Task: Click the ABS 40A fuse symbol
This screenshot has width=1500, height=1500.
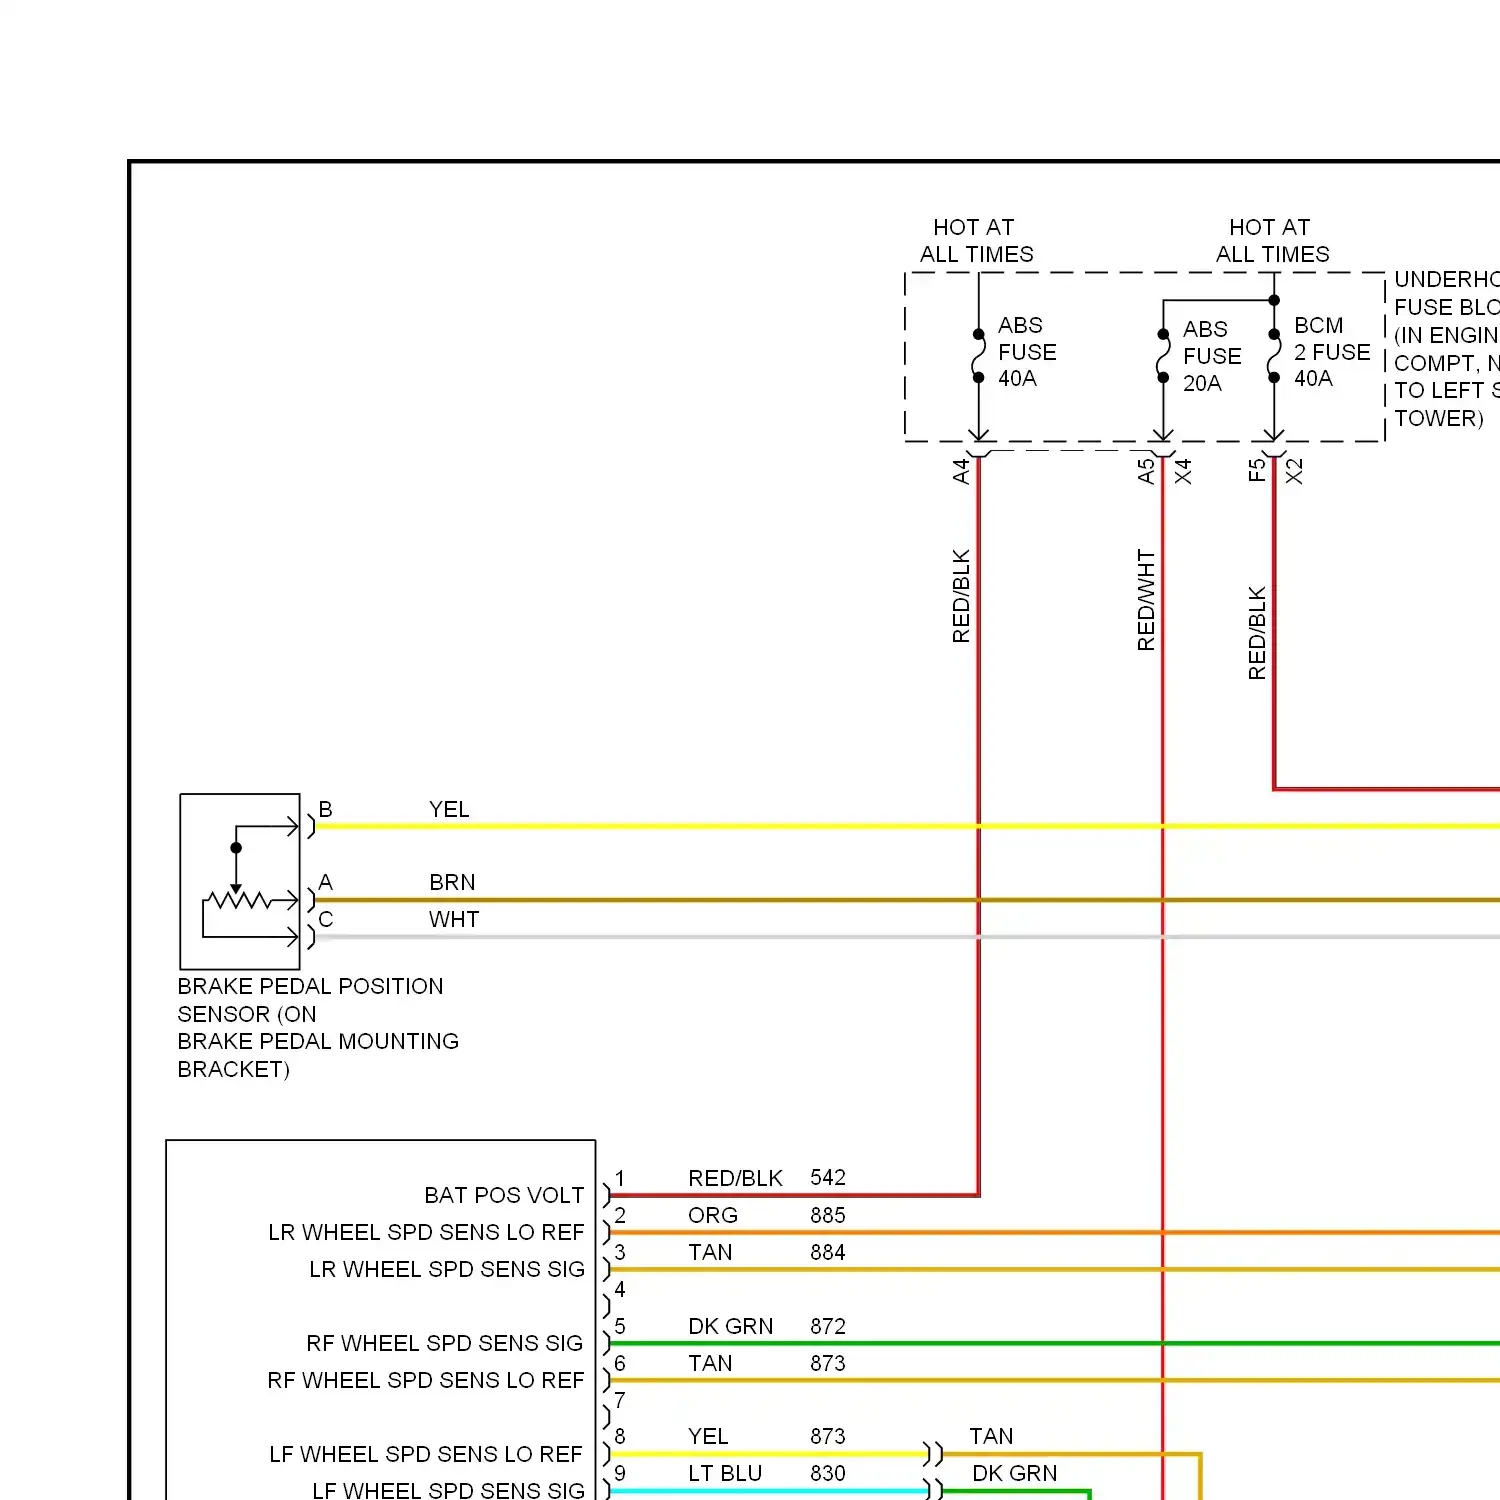Action: coord(979,356)
